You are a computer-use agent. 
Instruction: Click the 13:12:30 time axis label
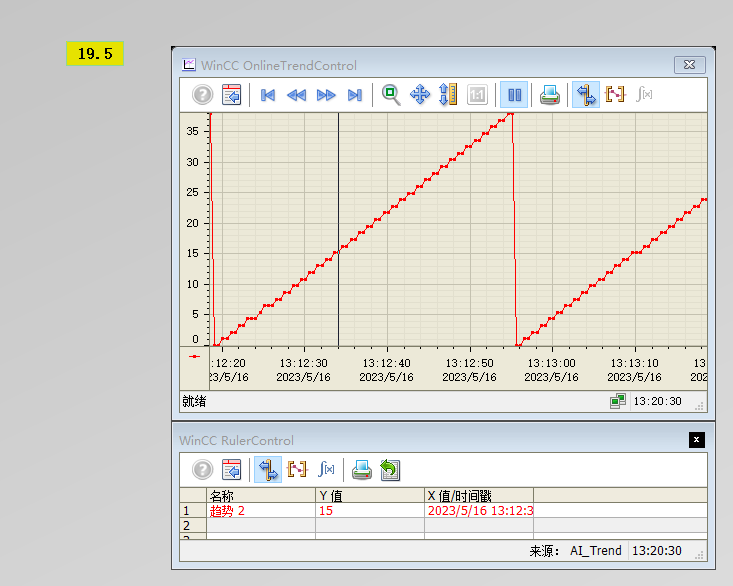click(303, 363)
